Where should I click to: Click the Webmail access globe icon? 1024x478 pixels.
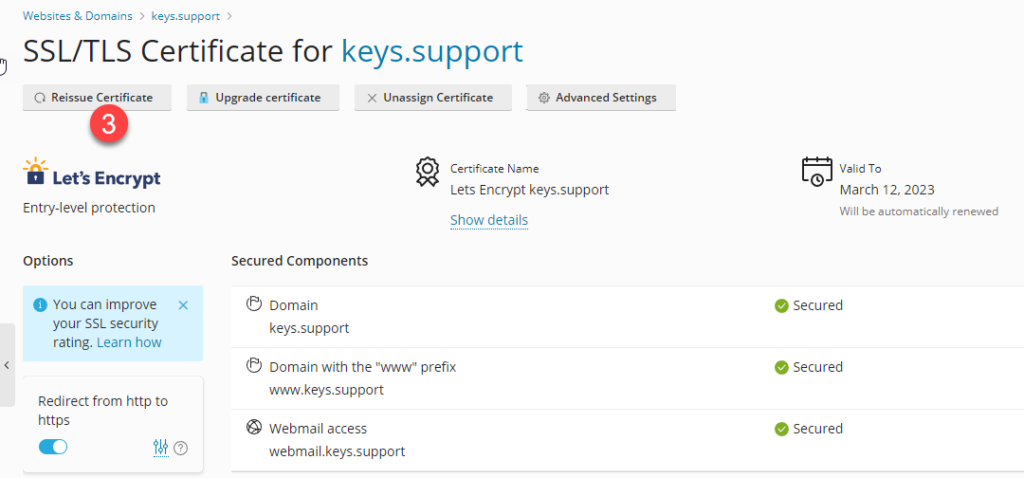pyautogui.click(x=254, y=427)
